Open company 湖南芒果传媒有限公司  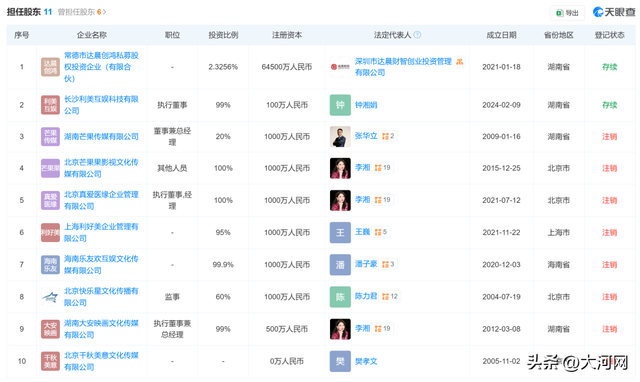coord(101,137)
